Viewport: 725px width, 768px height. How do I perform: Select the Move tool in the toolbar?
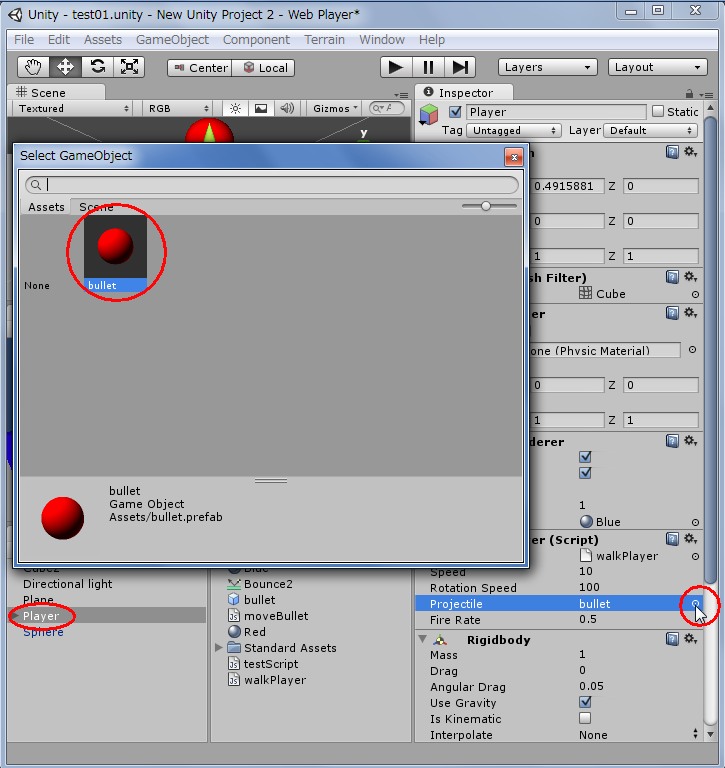[x=66, y=67]
